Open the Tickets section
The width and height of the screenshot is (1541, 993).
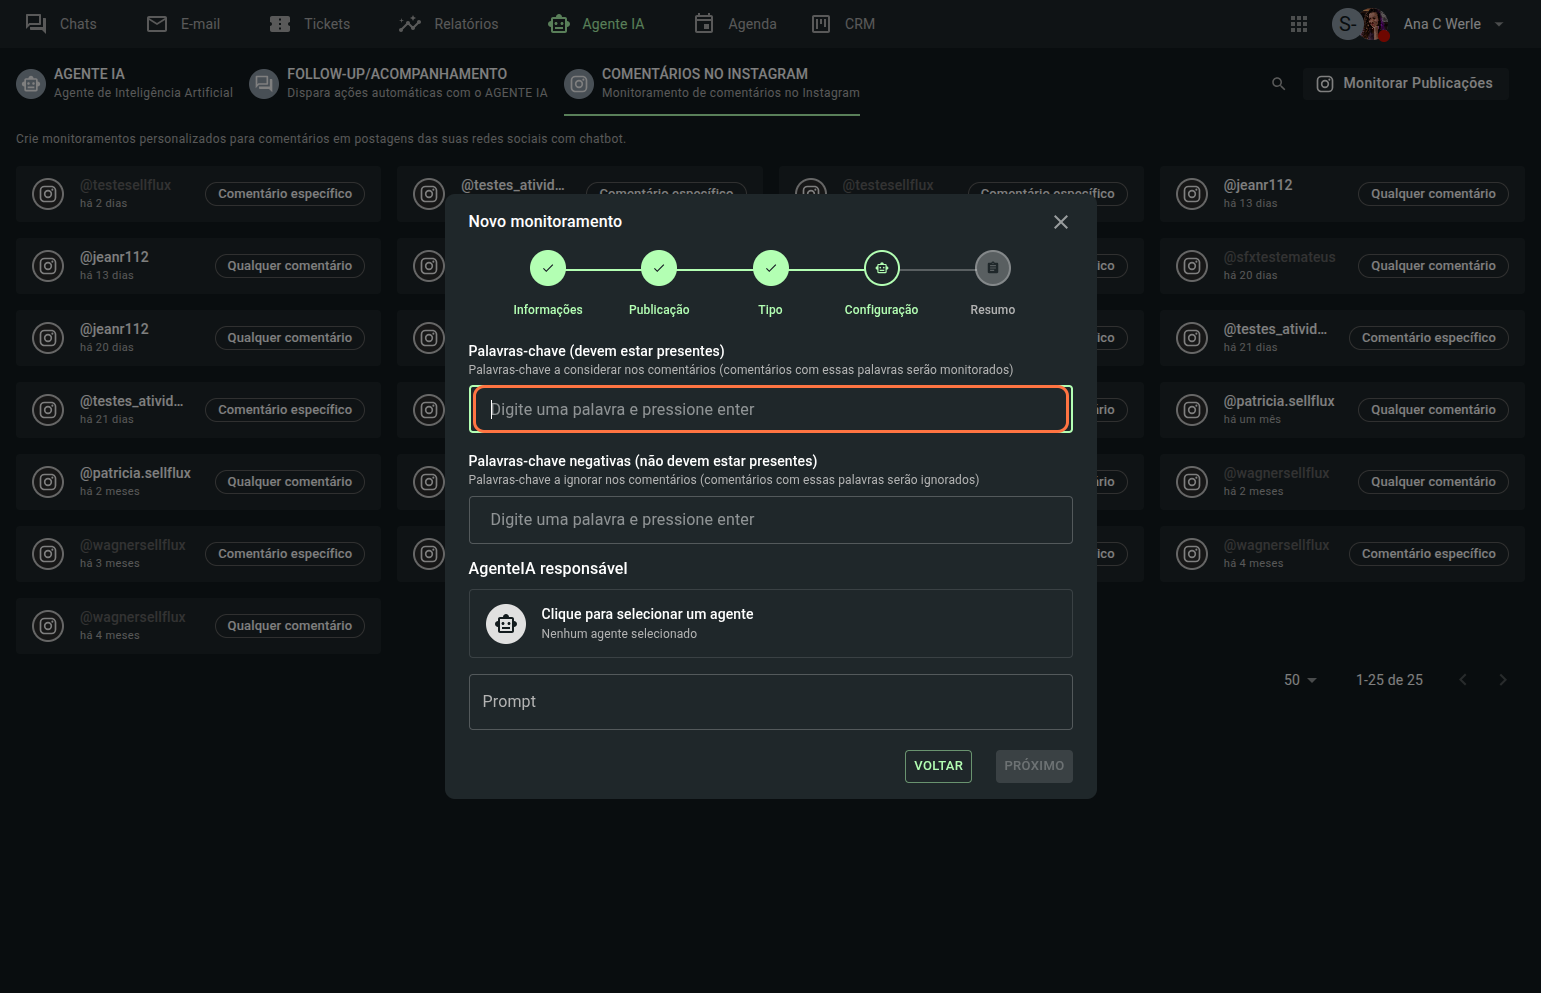tap(310, 24)
